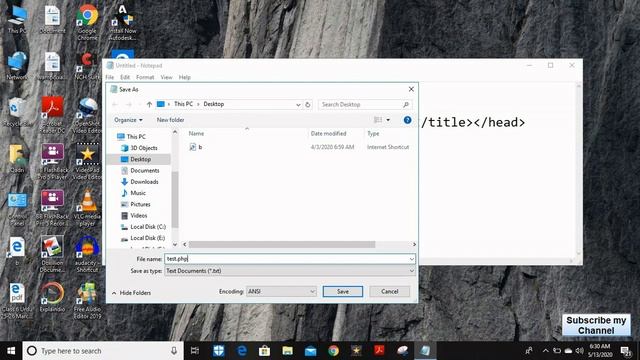Go up one folder level arrow
This screenshot has height=360, width=640.
point(149,104)
